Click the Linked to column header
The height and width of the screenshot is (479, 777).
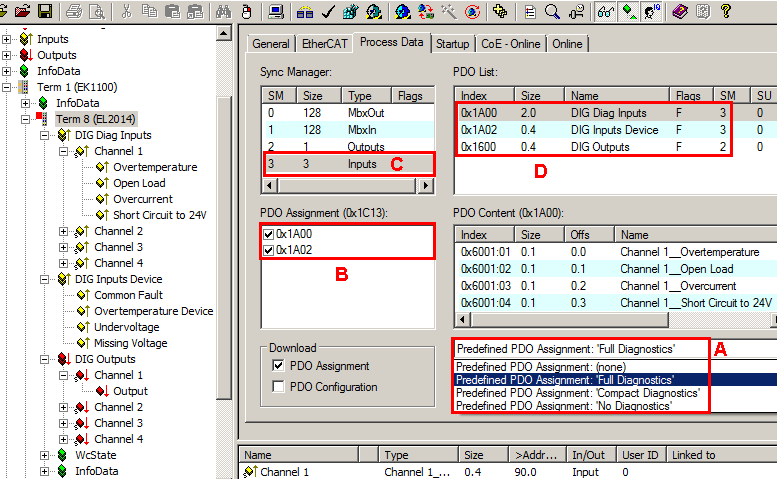[x=722, y=455]
